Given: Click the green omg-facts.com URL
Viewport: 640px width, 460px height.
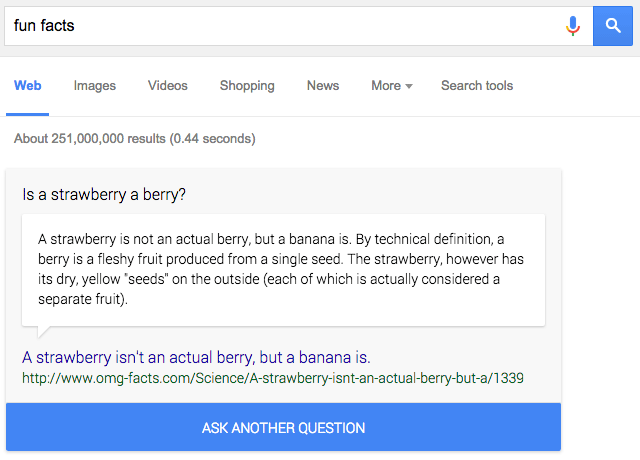Looking at the screenshot, I should [272, 378].
